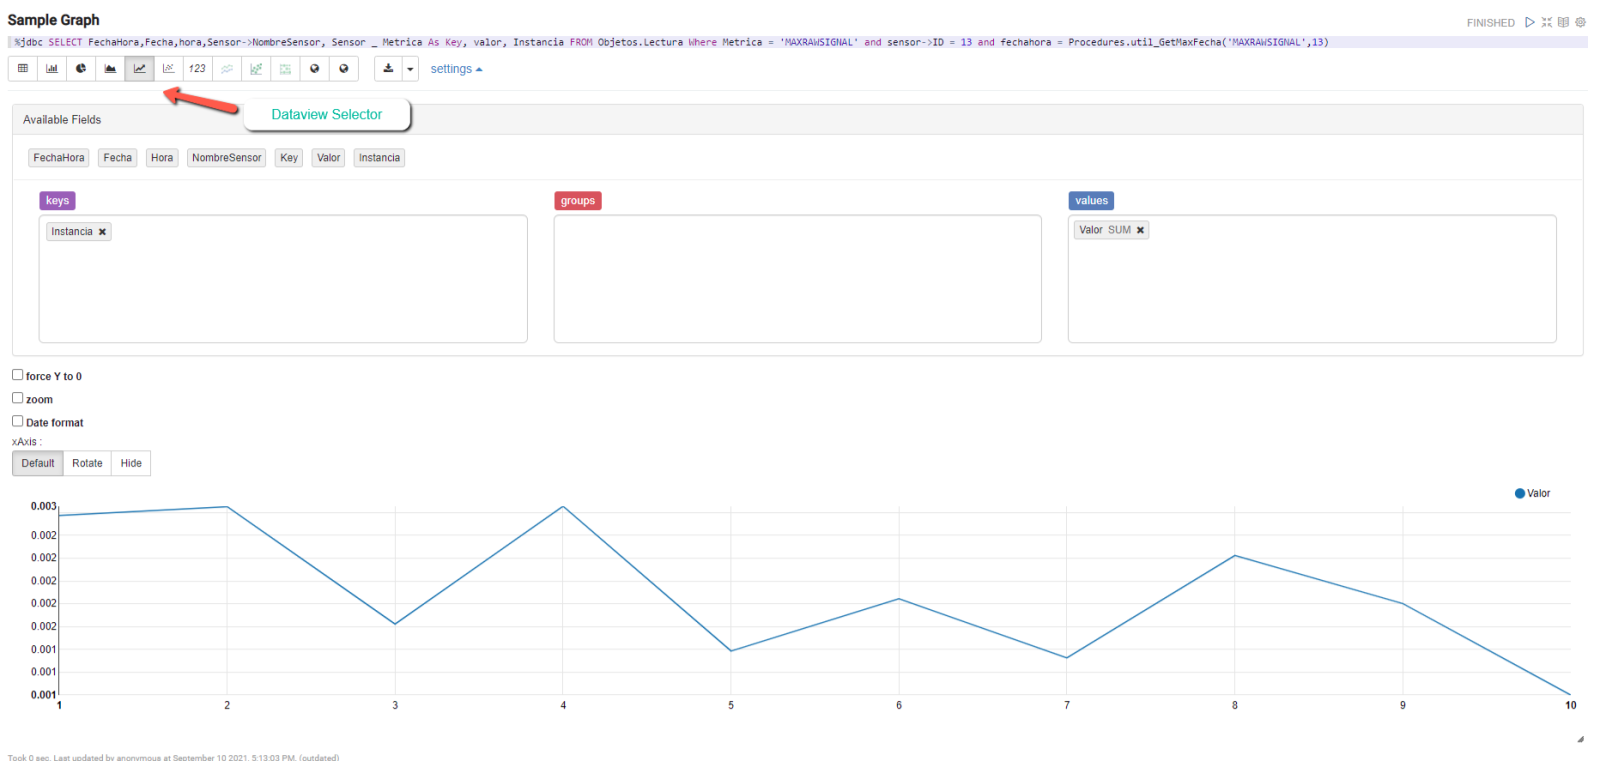Remove Valor SUM from the values box
The width and height of the screenshot is (1600, 761).
coord(1140,230)
